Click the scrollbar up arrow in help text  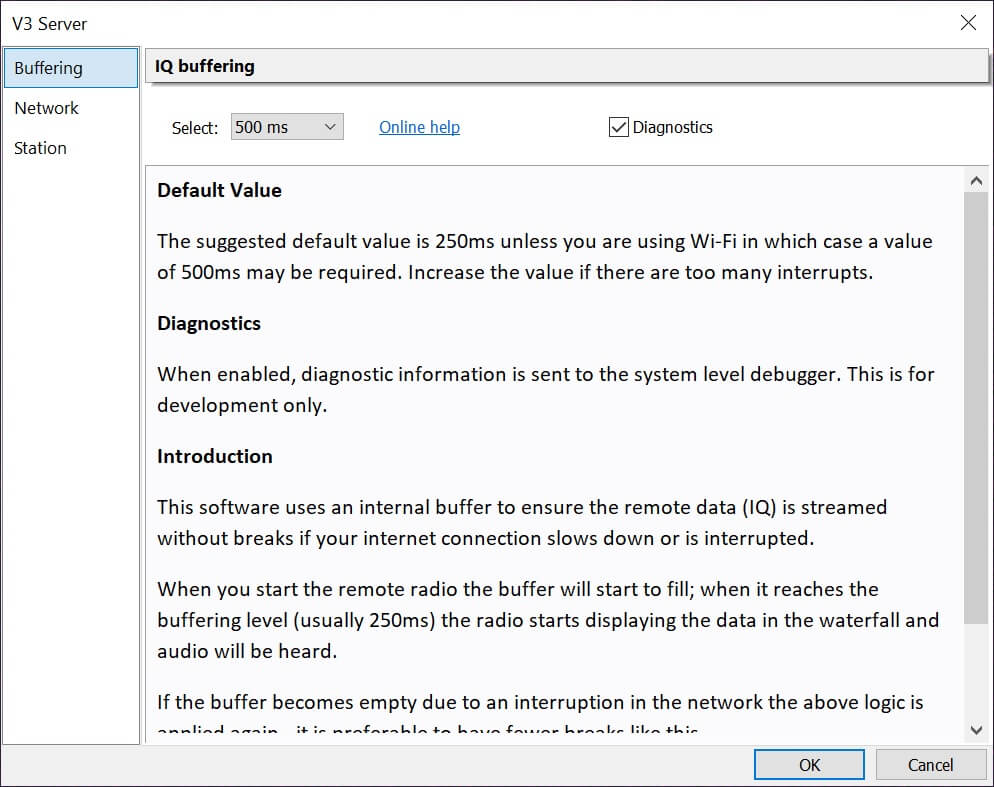[x=976, y=180]
